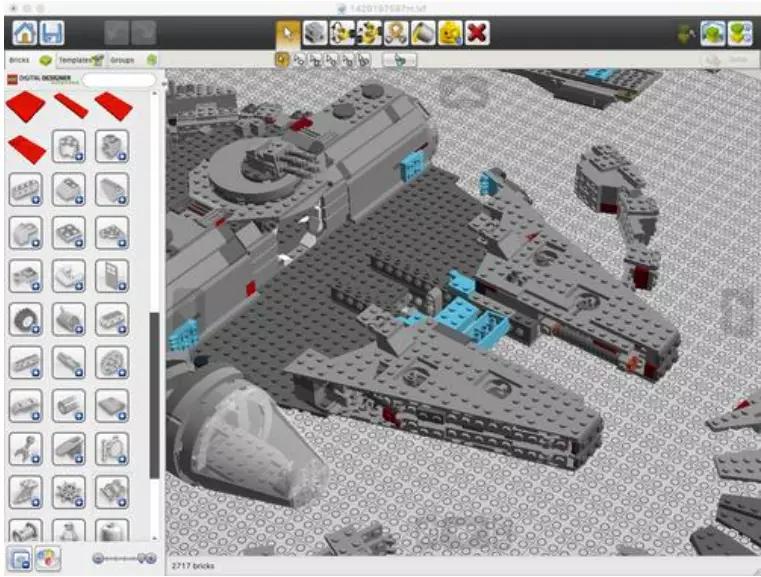Click the Redo arrow button
This screenshot has height=577, width=761.
pos(144,33)
